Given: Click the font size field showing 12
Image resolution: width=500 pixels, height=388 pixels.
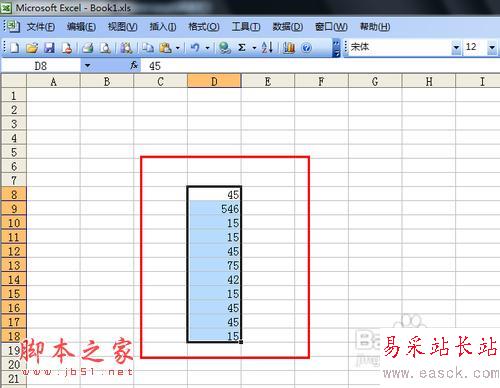Looking at the screenshot, I should pyautogui.click(x=474, y=48).
